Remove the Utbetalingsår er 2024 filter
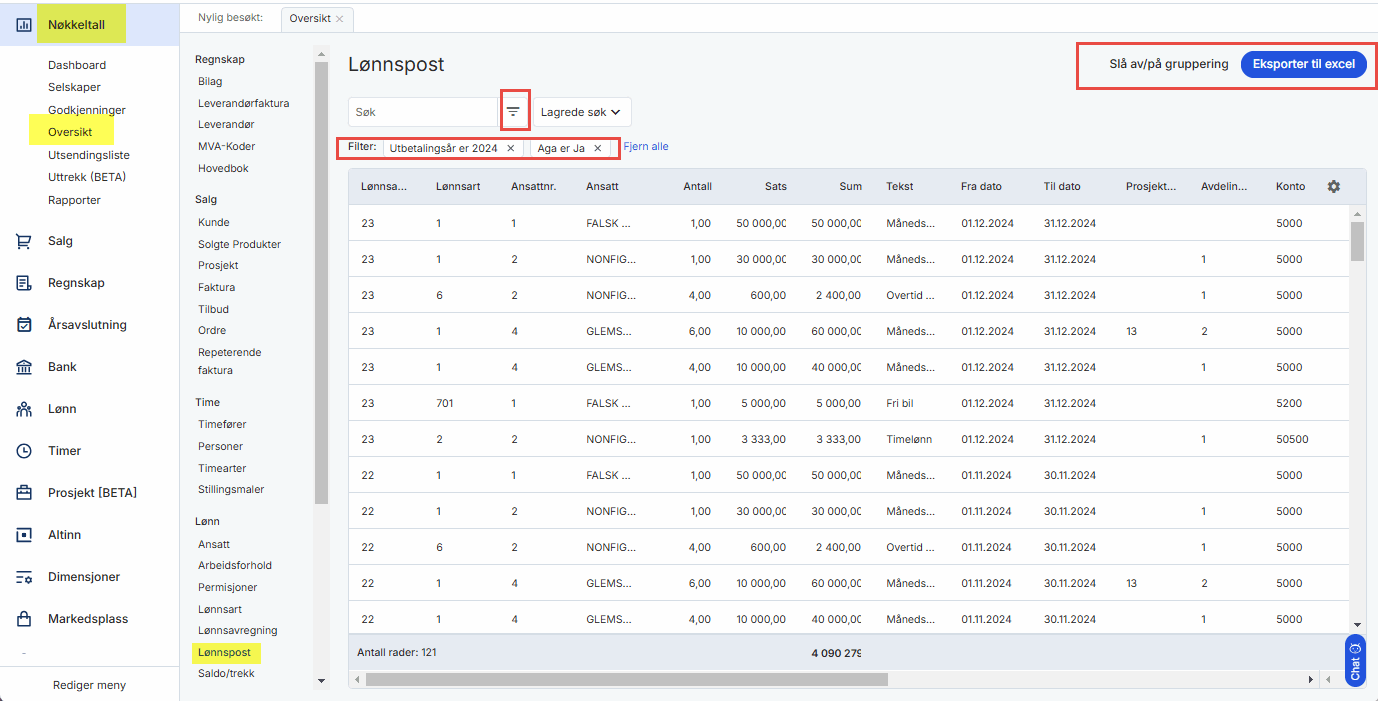The image size is (1378, 701). tap(510, 148)
